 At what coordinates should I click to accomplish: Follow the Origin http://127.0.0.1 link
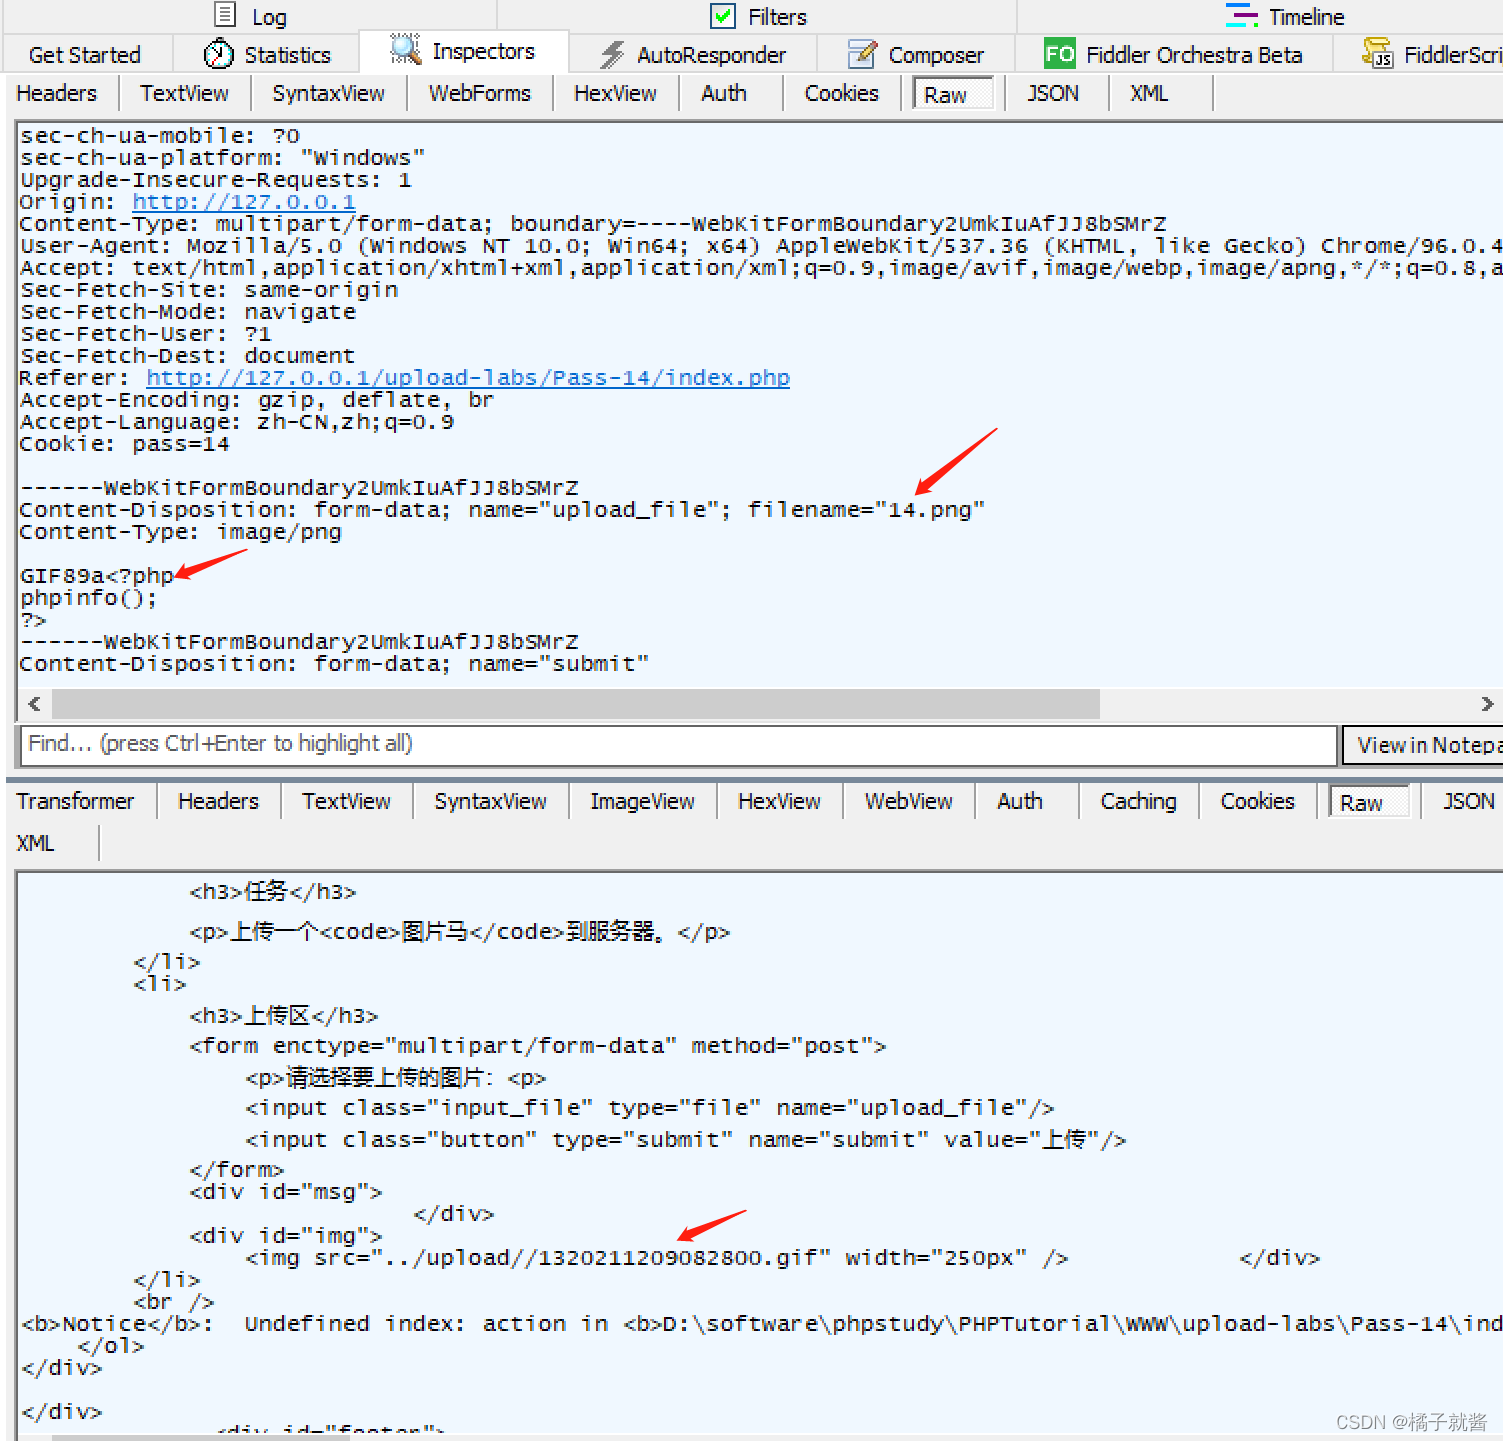point(244,202)
